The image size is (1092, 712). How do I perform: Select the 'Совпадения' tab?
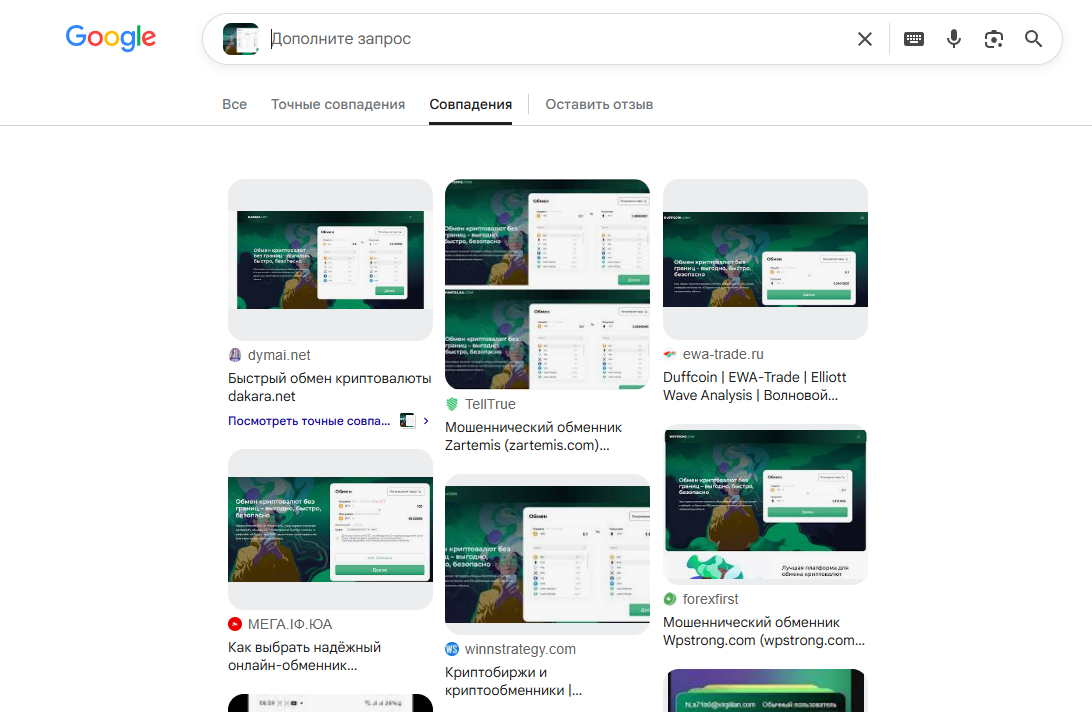pos(471,105)
